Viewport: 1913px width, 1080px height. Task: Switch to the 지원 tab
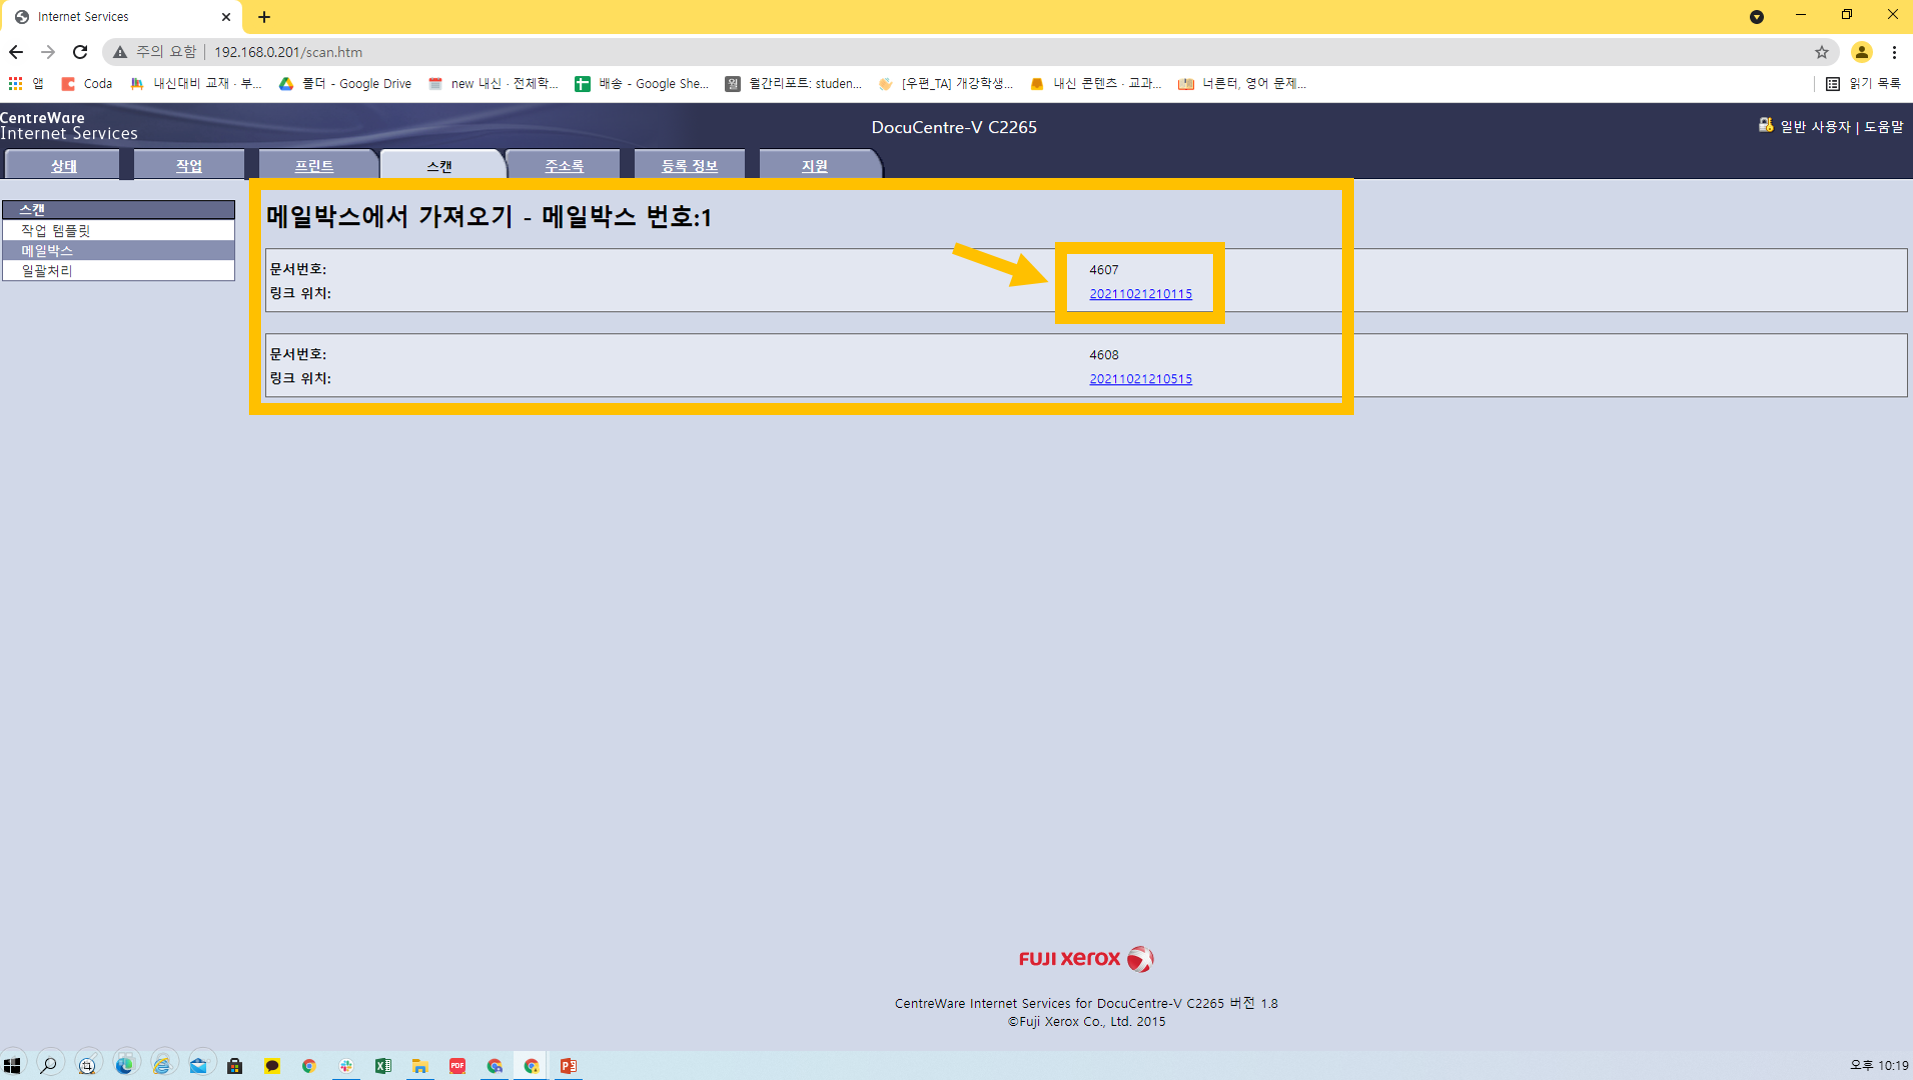click(x=814, y=165)
